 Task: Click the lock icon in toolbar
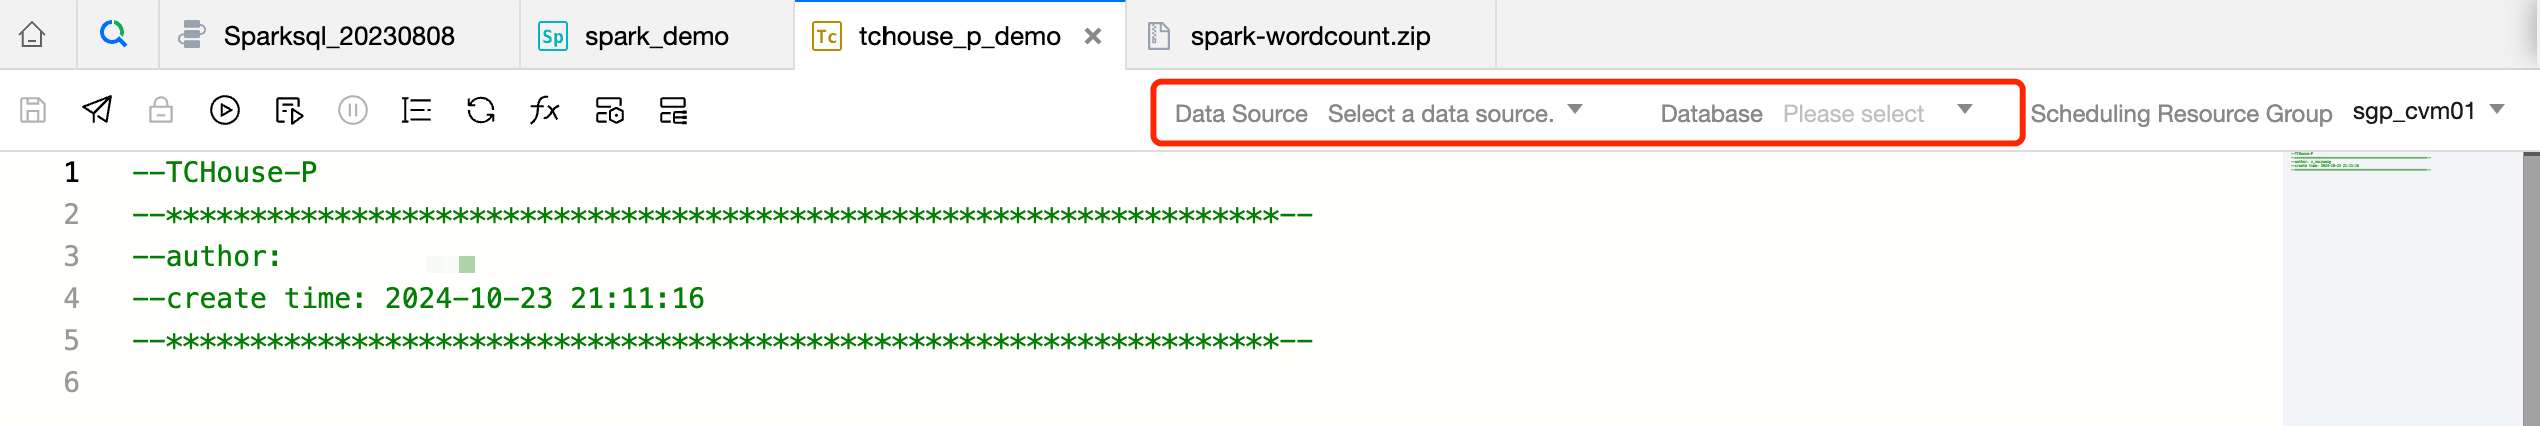[x=161, y=110]
